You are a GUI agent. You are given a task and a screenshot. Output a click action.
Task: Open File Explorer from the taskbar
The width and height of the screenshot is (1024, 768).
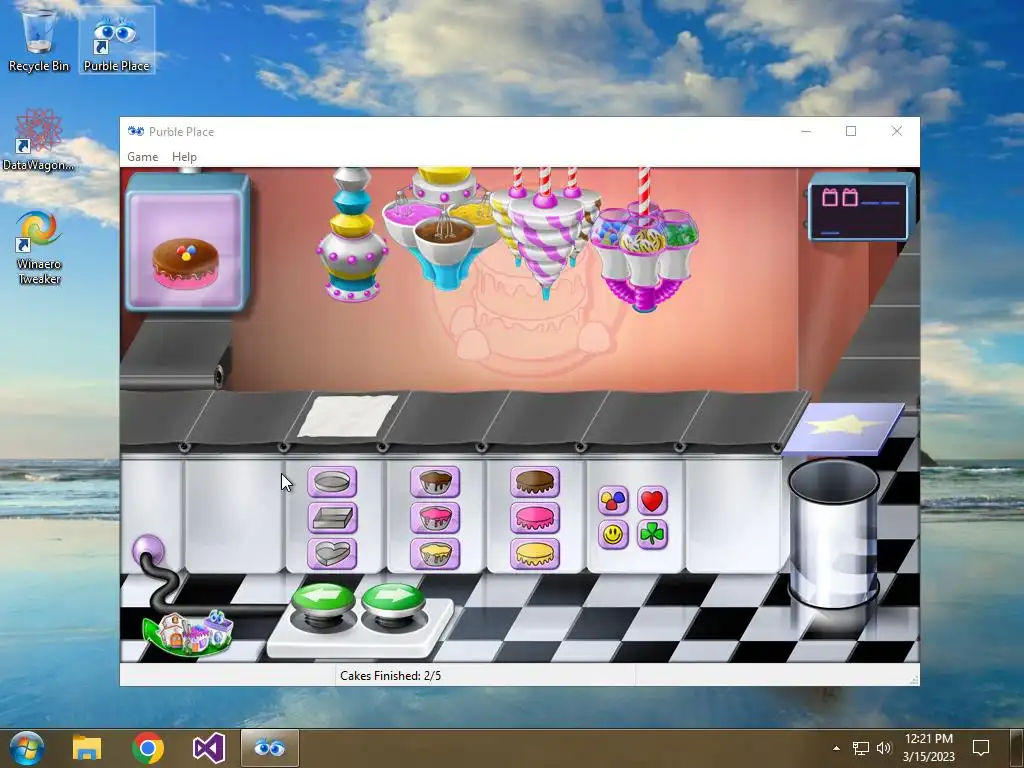(87, 748)
